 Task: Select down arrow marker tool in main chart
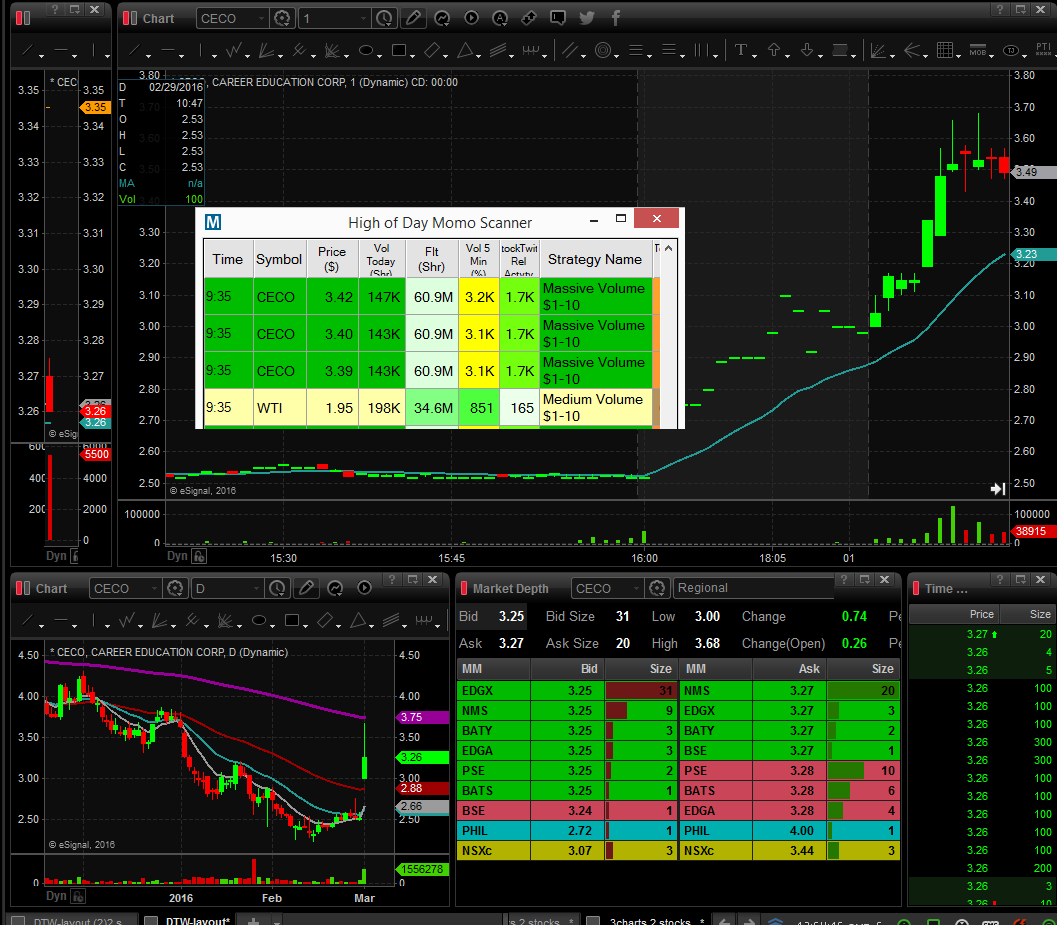pyautogui.click(x=807, y=50)
